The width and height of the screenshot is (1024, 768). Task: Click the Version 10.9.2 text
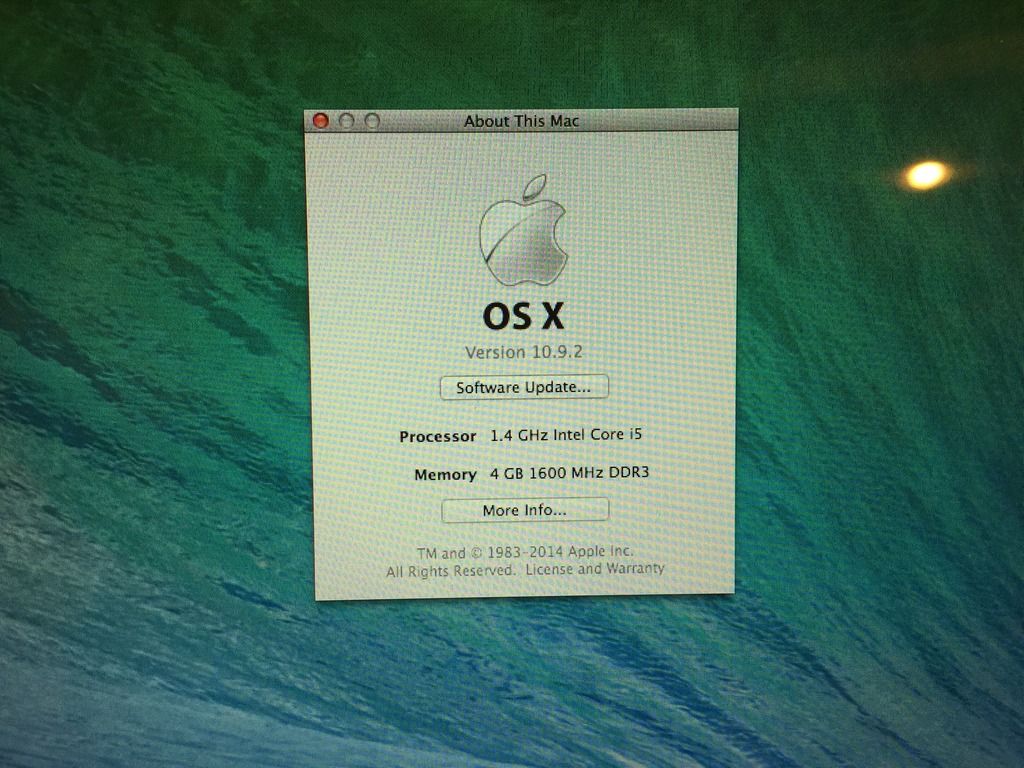524,352
